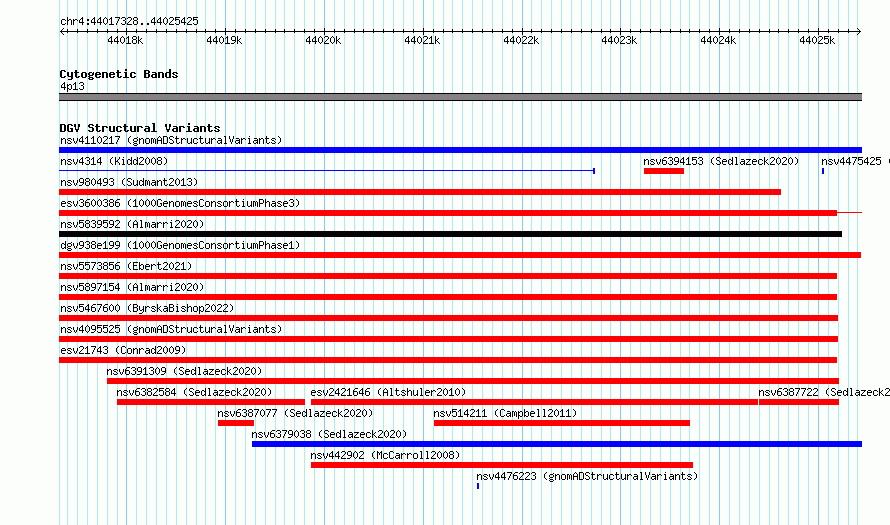Click the esv2421646 red variant bar
Viewport: 890px width, 525px height.
pos(534,402)
